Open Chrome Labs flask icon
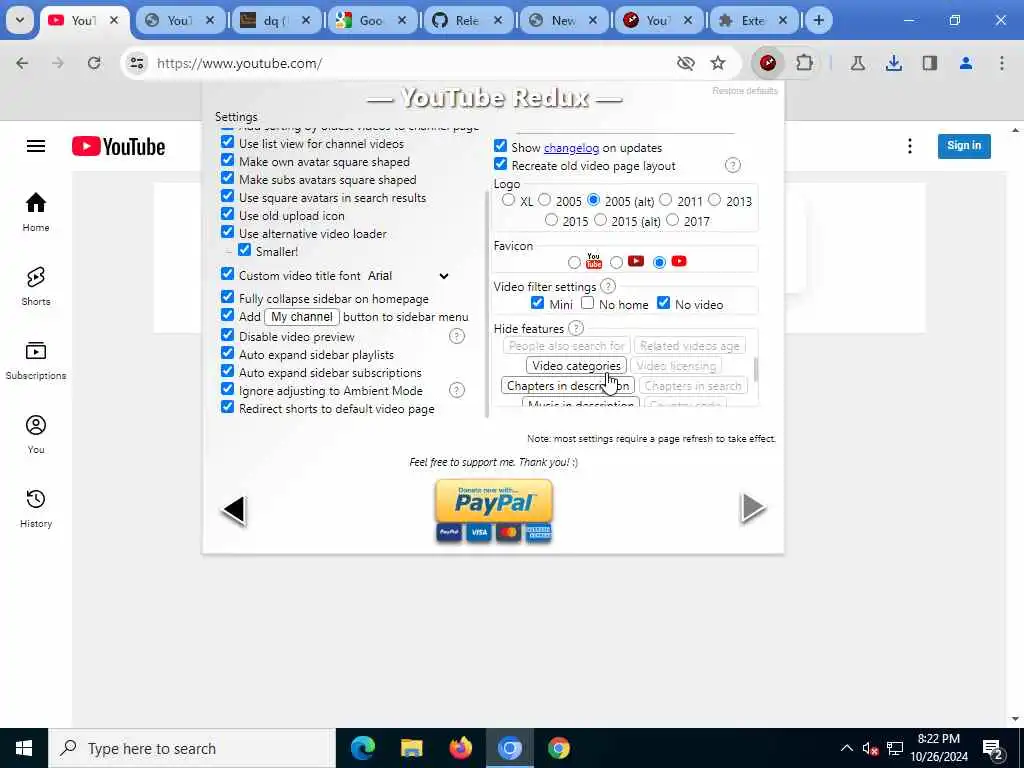The height and width of the screenshot is (768, 1024). click(x=857, y=63)
